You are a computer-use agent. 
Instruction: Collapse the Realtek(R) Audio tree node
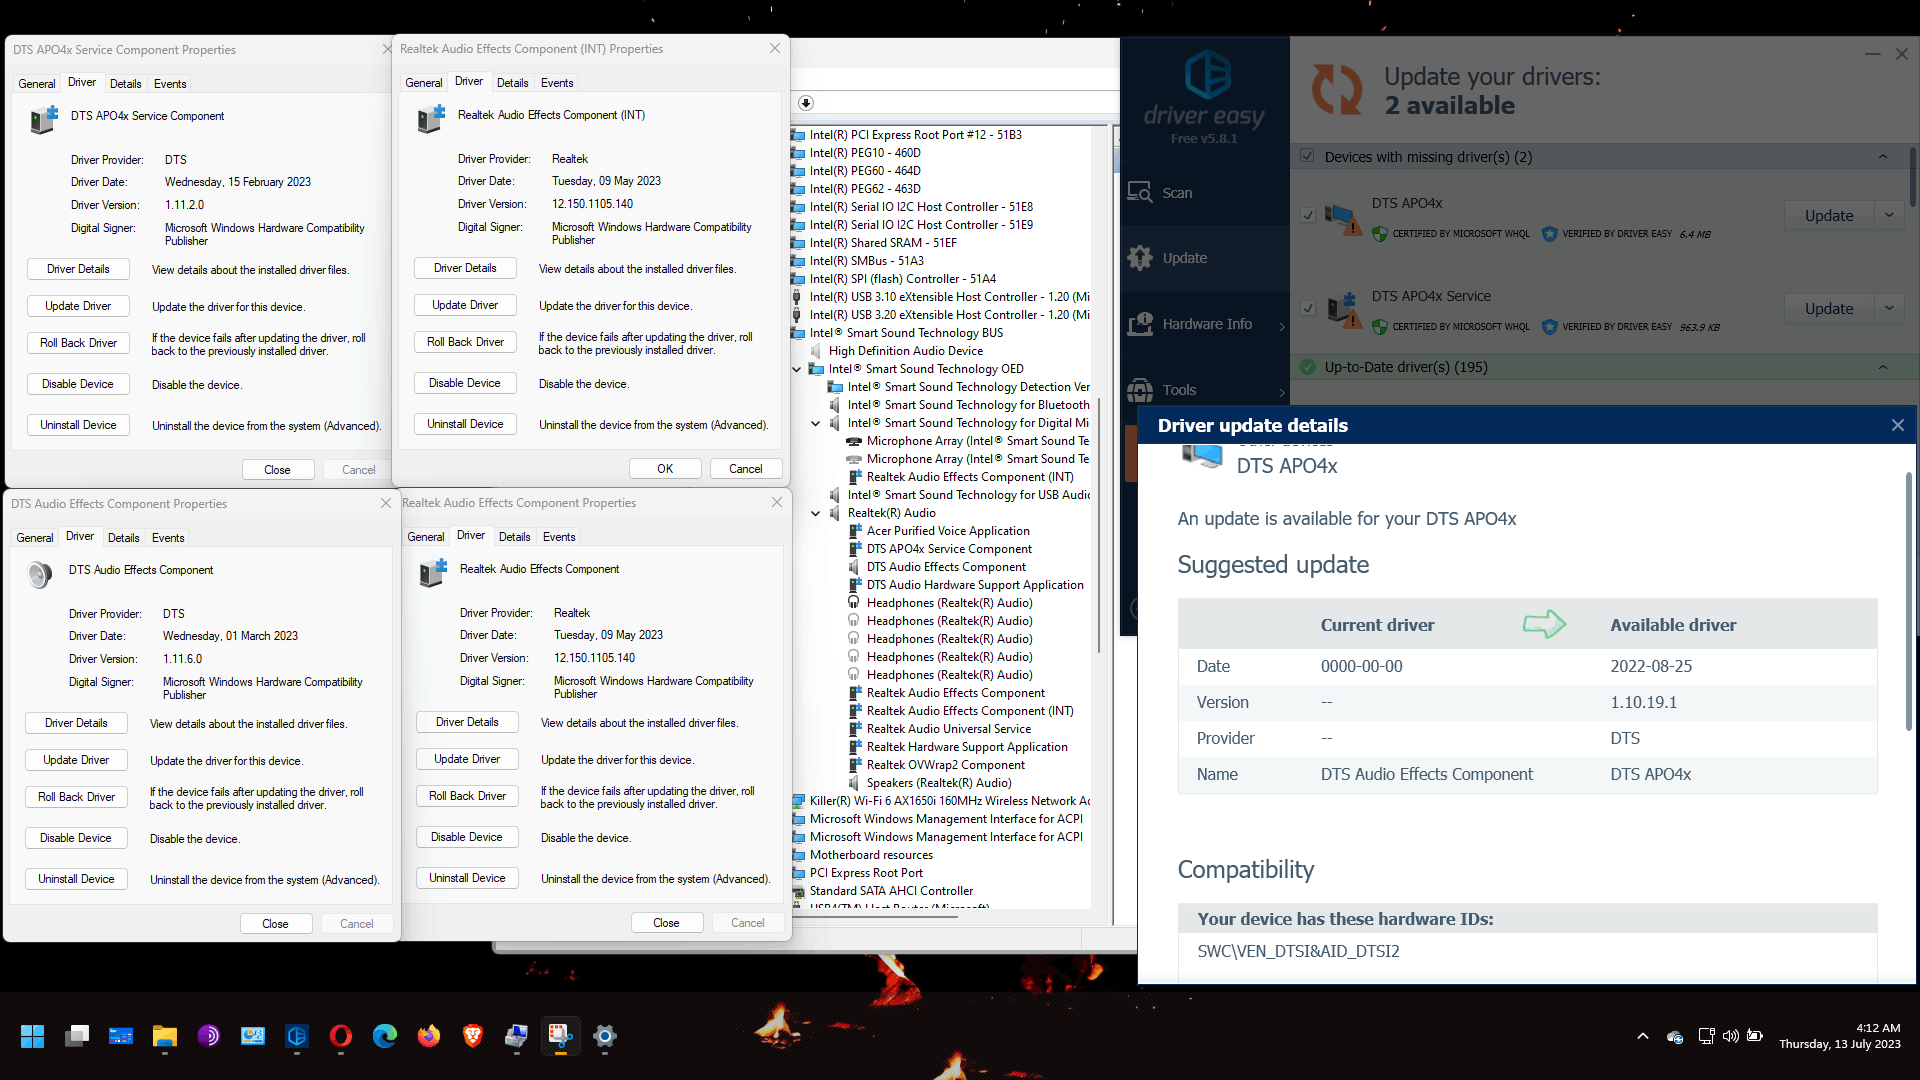point(816,513)
